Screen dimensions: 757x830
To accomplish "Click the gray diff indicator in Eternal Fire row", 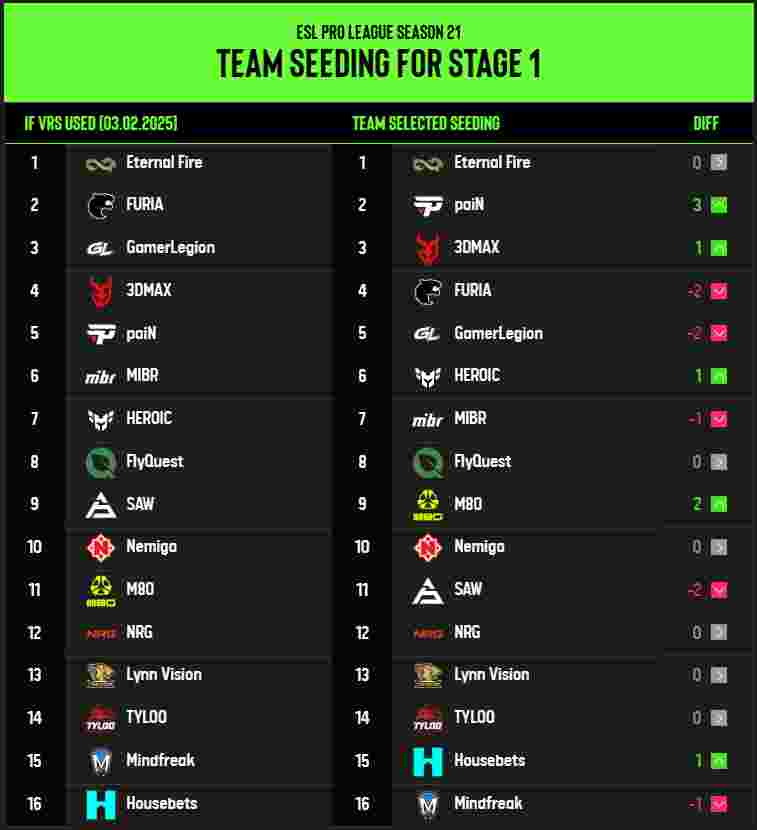I will point(719,162).
